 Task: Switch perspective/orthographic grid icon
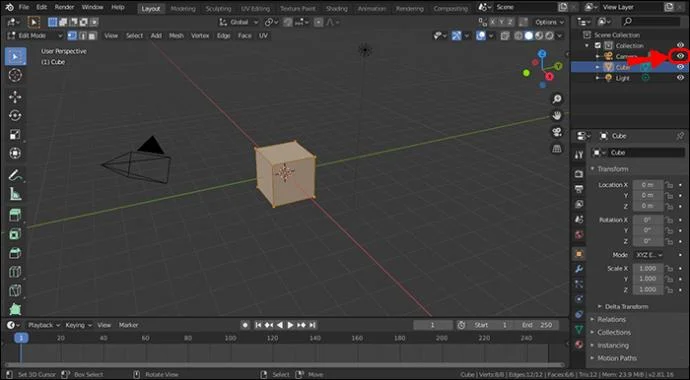coord(557,149)
